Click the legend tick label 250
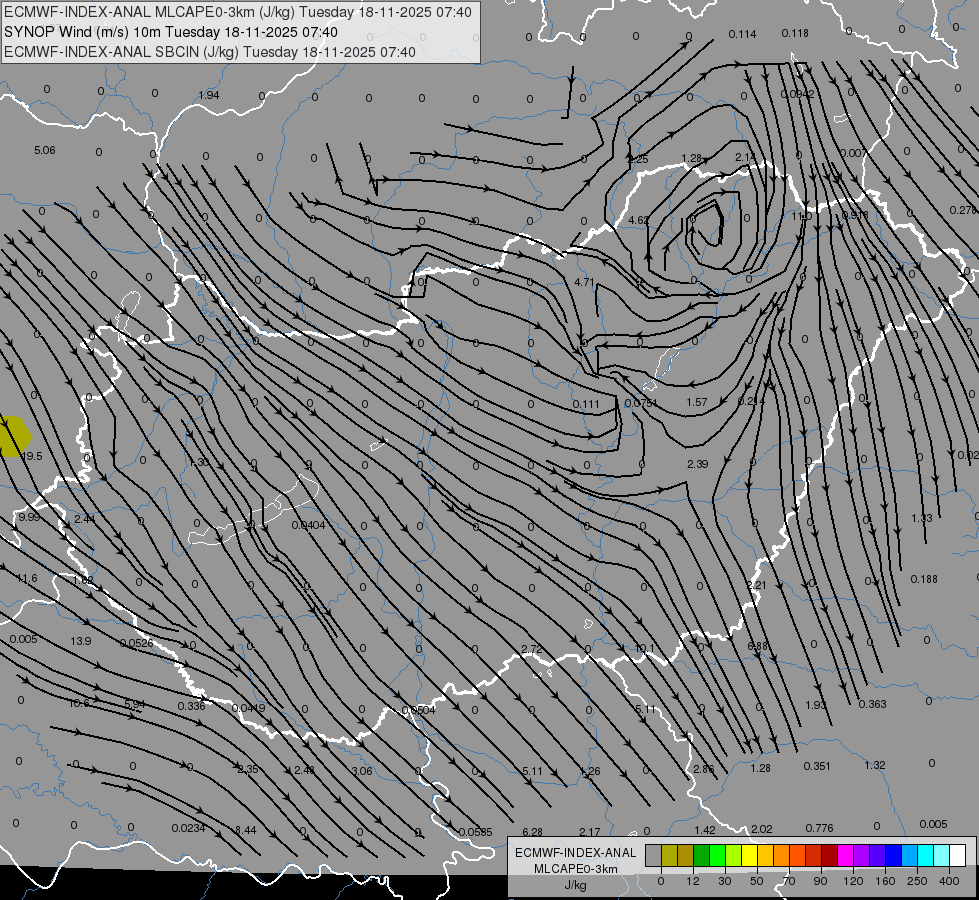 (x=917, y=881)
